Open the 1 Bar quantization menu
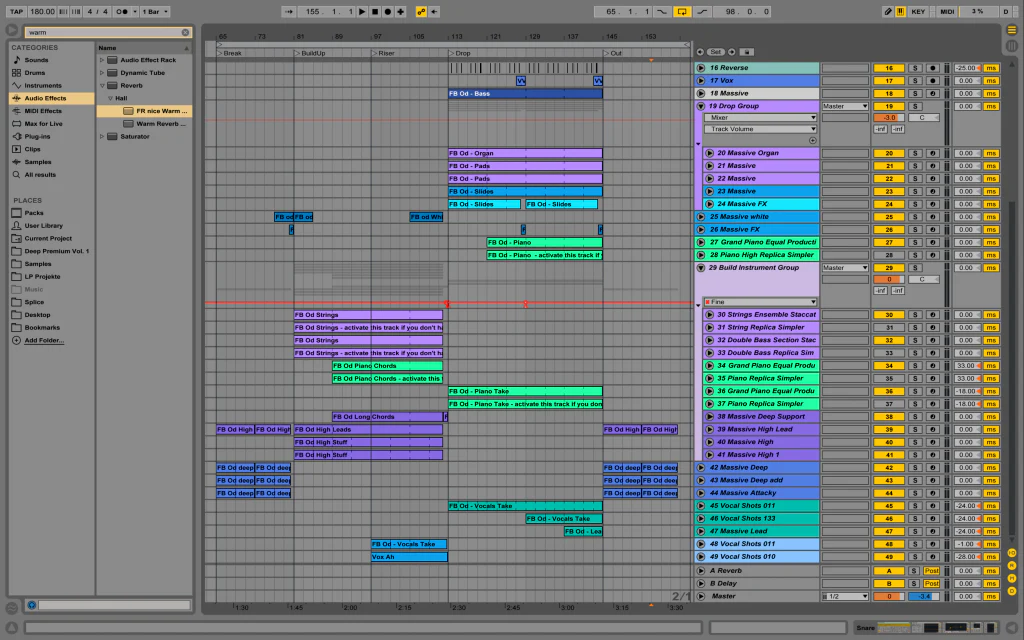This screenshot has width=1024, height=640. 155,12
